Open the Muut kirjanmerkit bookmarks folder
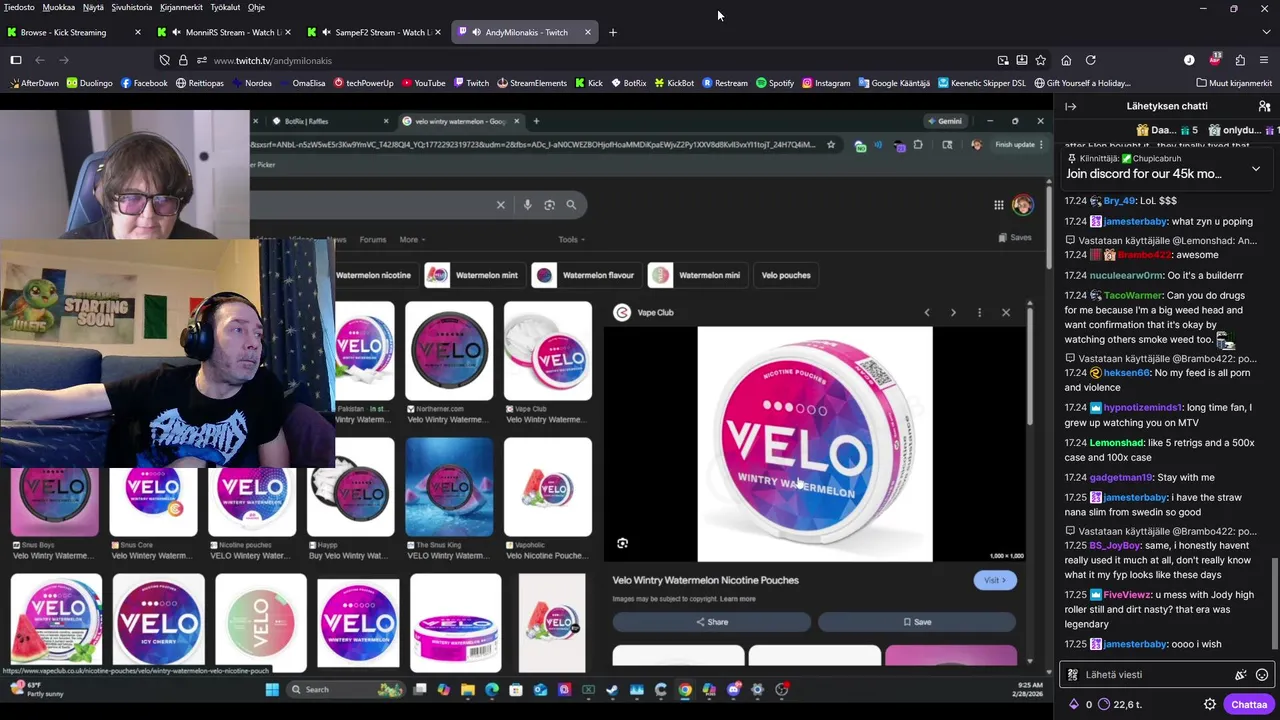The image size is (1280, 720). pos(1234,83)
